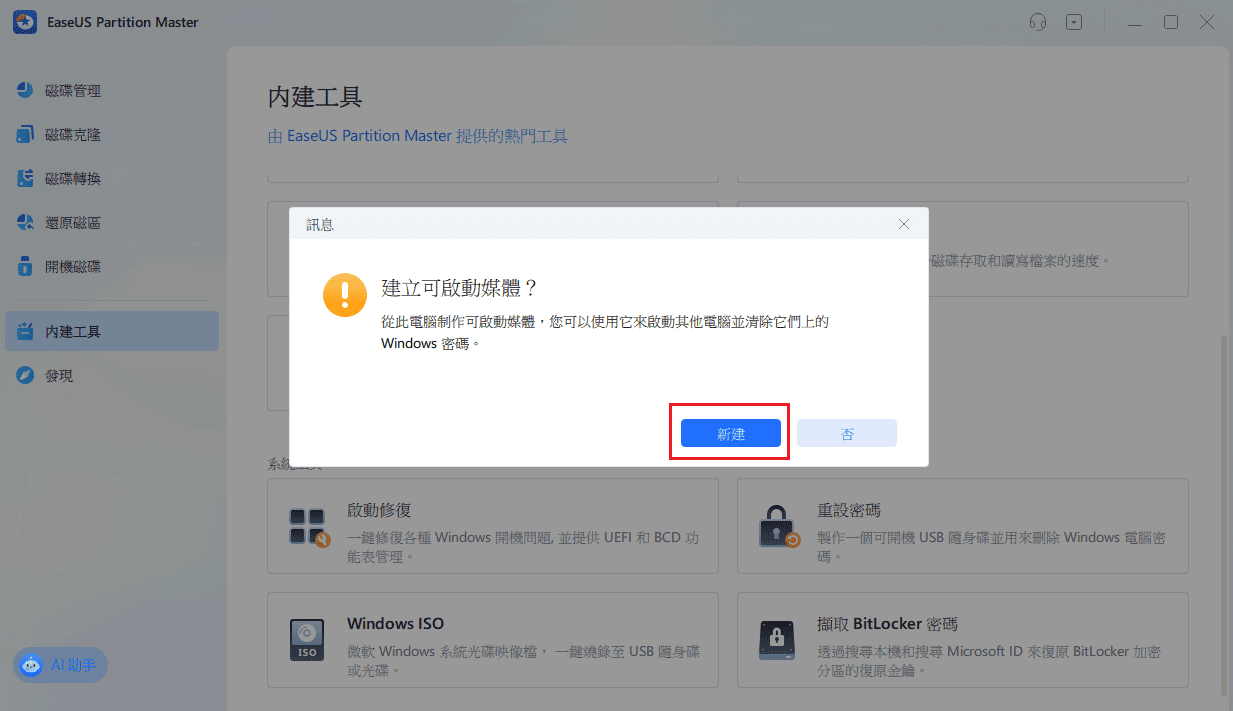The image size is (1233, 711).
Task: Close the 訊息 dialog with its X
Action: 903,224
